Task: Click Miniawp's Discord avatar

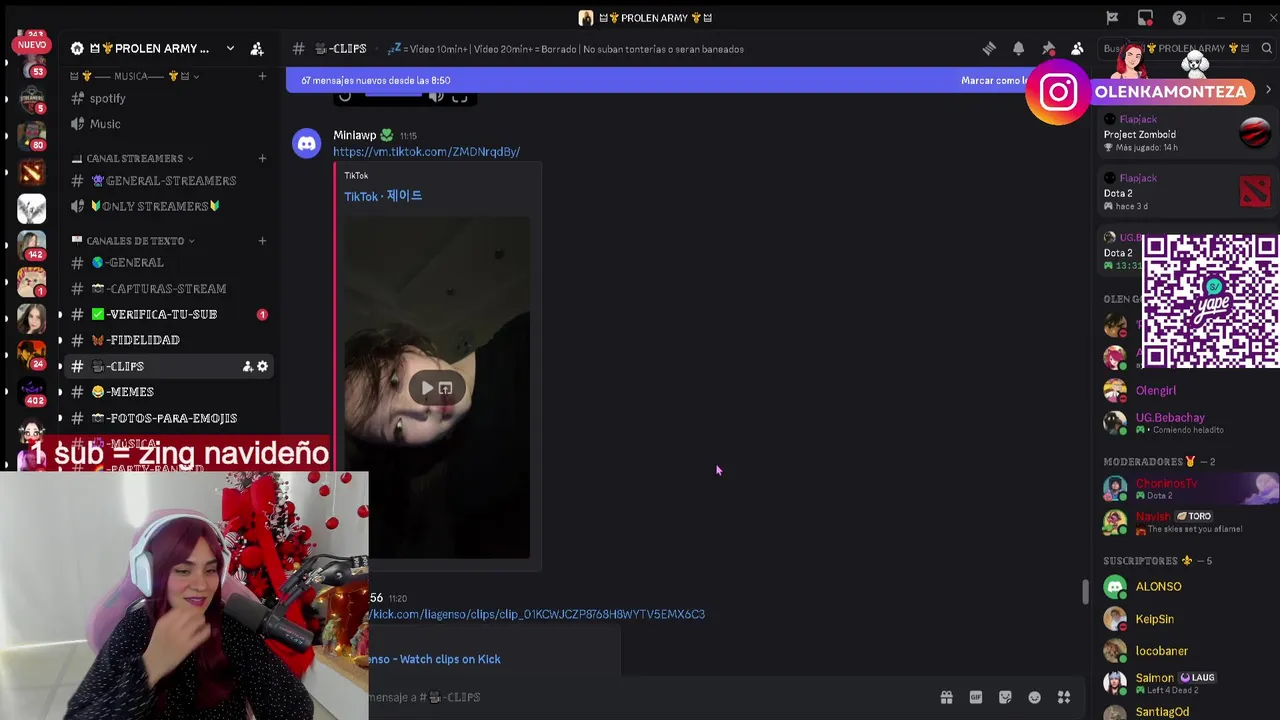Action: [x=307, y=144]
